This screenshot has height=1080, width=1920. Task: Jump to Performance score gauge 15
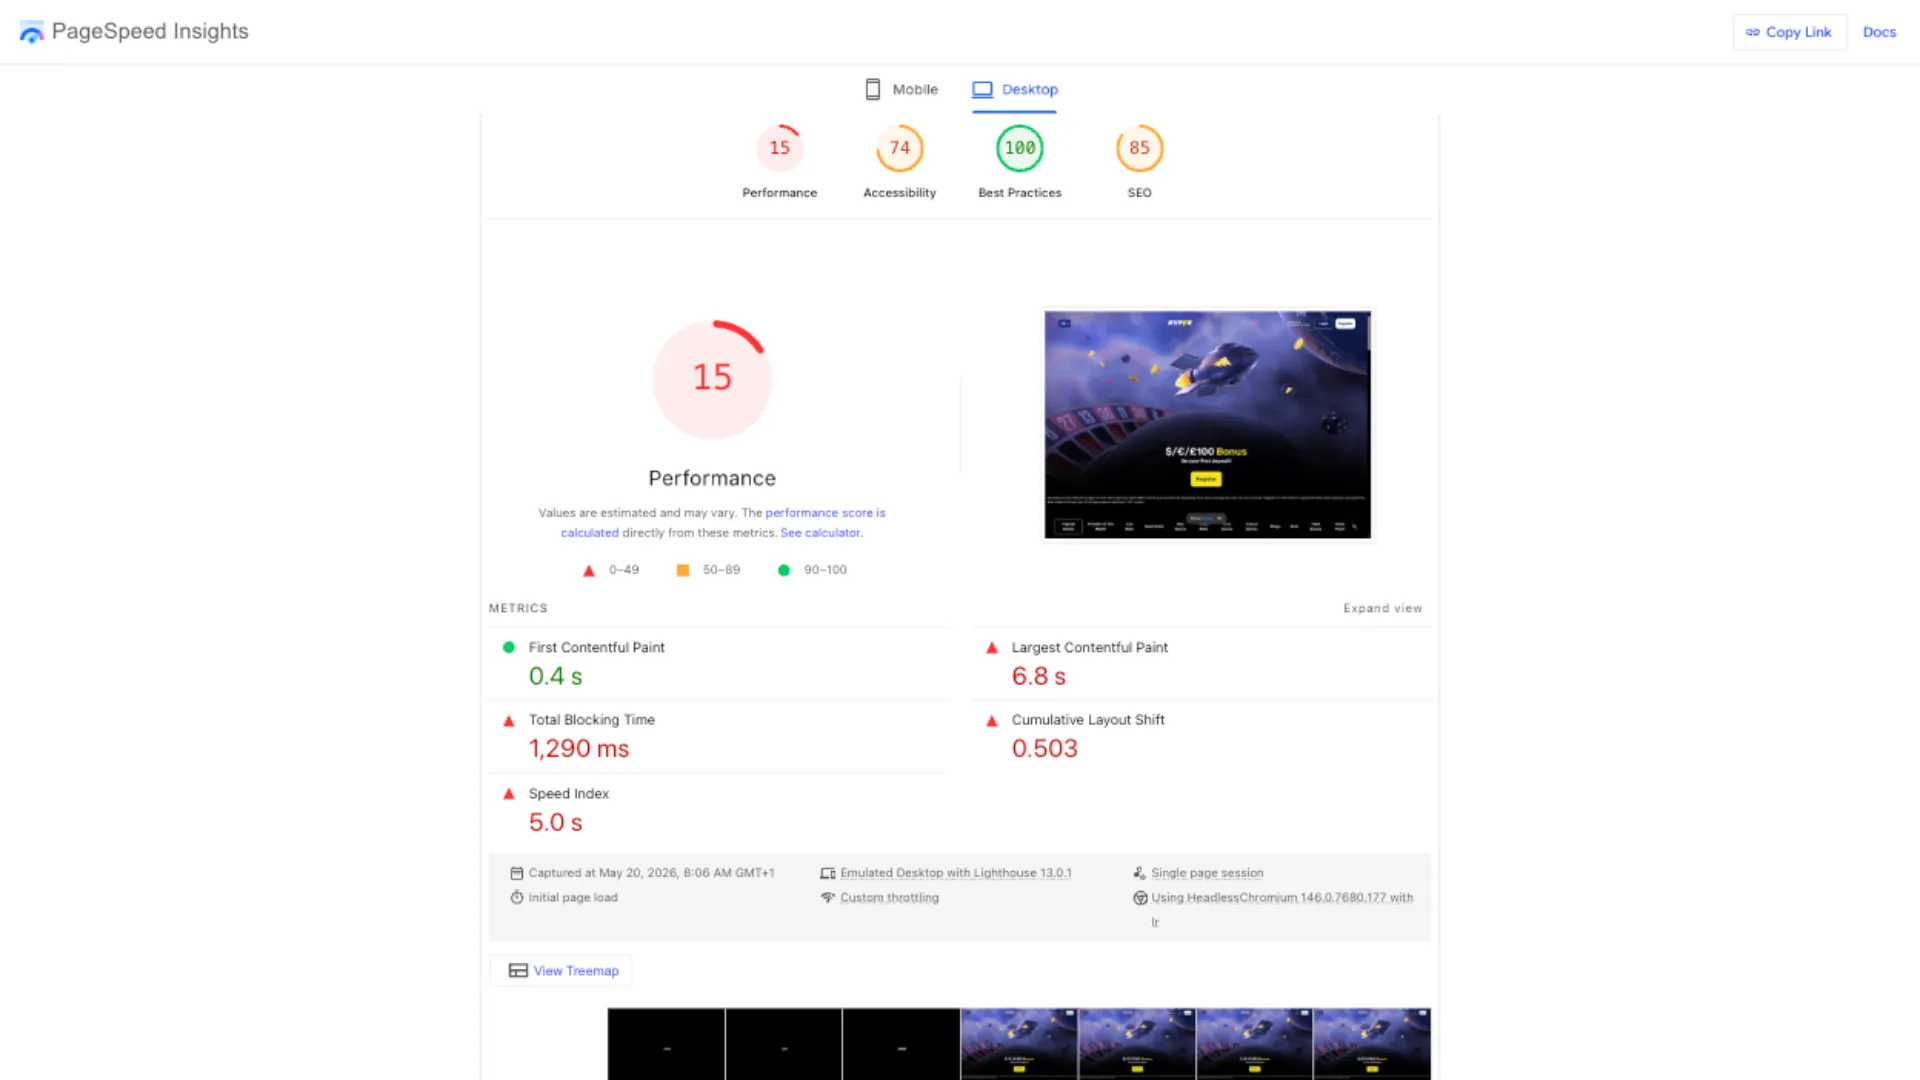tap(780, 148)
